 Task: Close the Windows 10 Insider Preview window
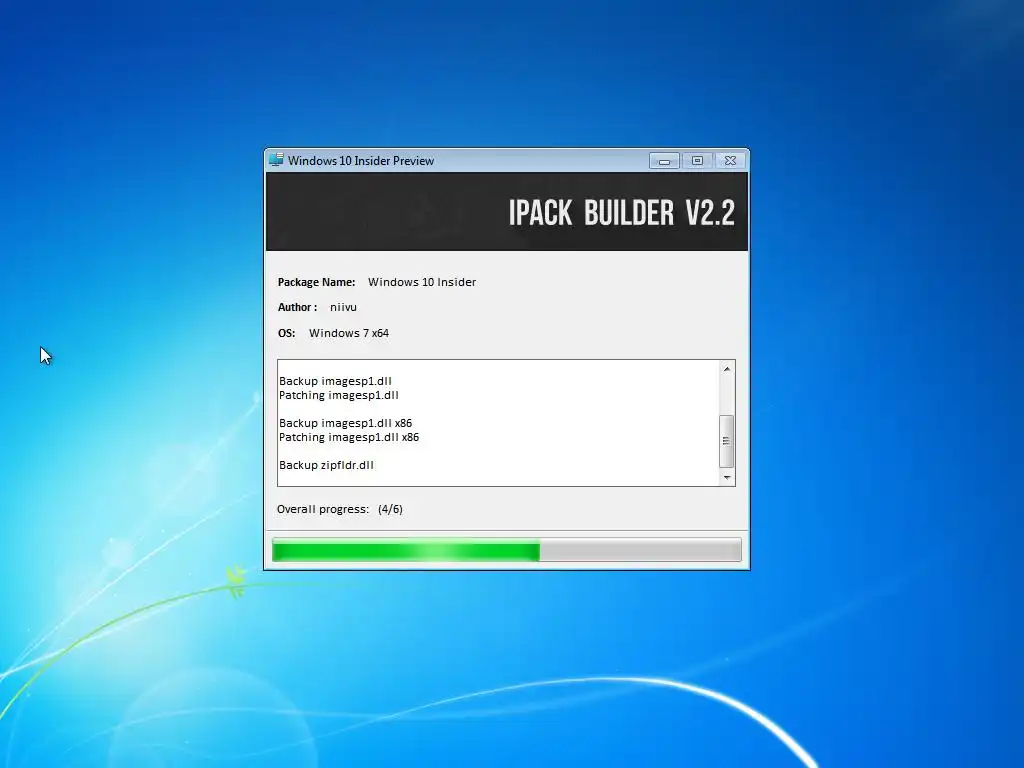(730, 161)
